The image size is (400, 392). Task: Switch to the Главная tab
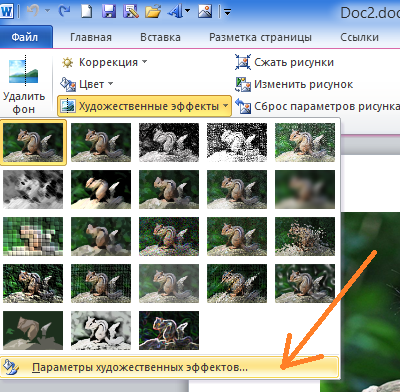(91, 37)
